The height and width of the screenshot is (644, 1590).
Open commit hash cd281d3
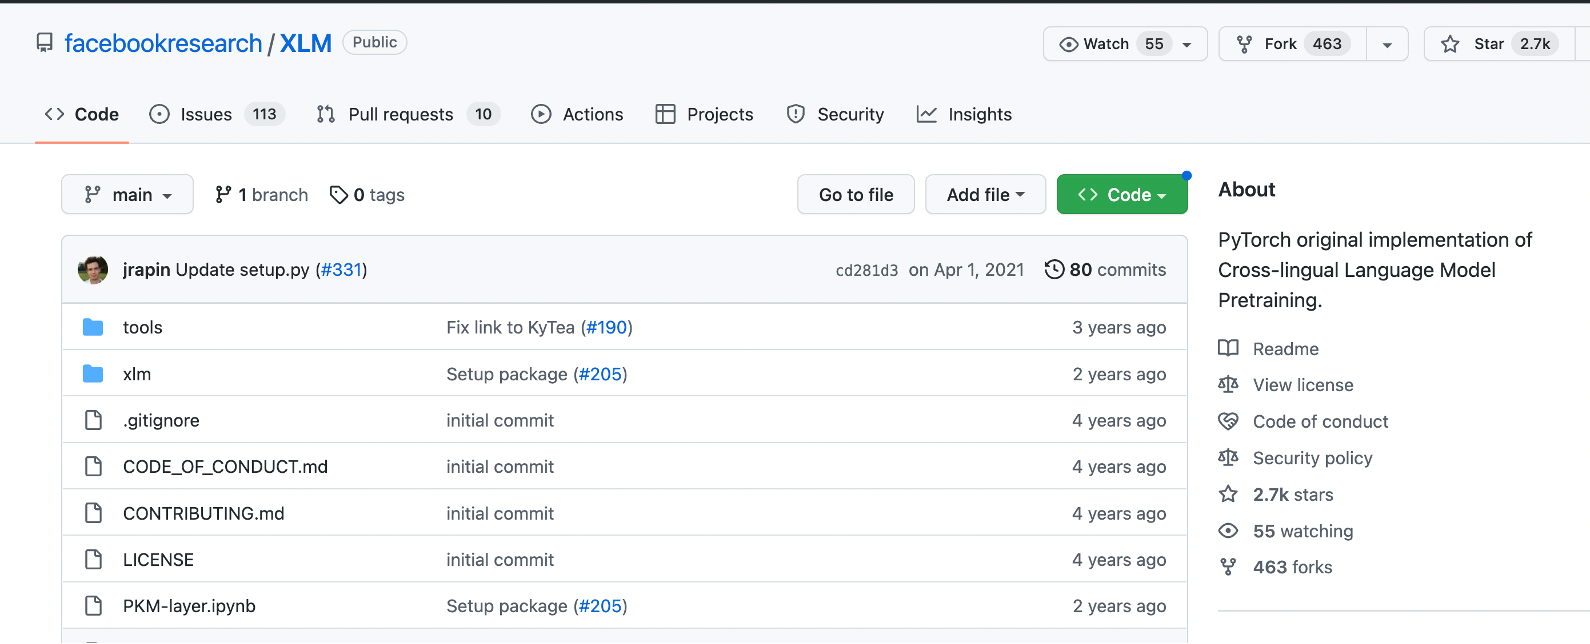[867, 271]
